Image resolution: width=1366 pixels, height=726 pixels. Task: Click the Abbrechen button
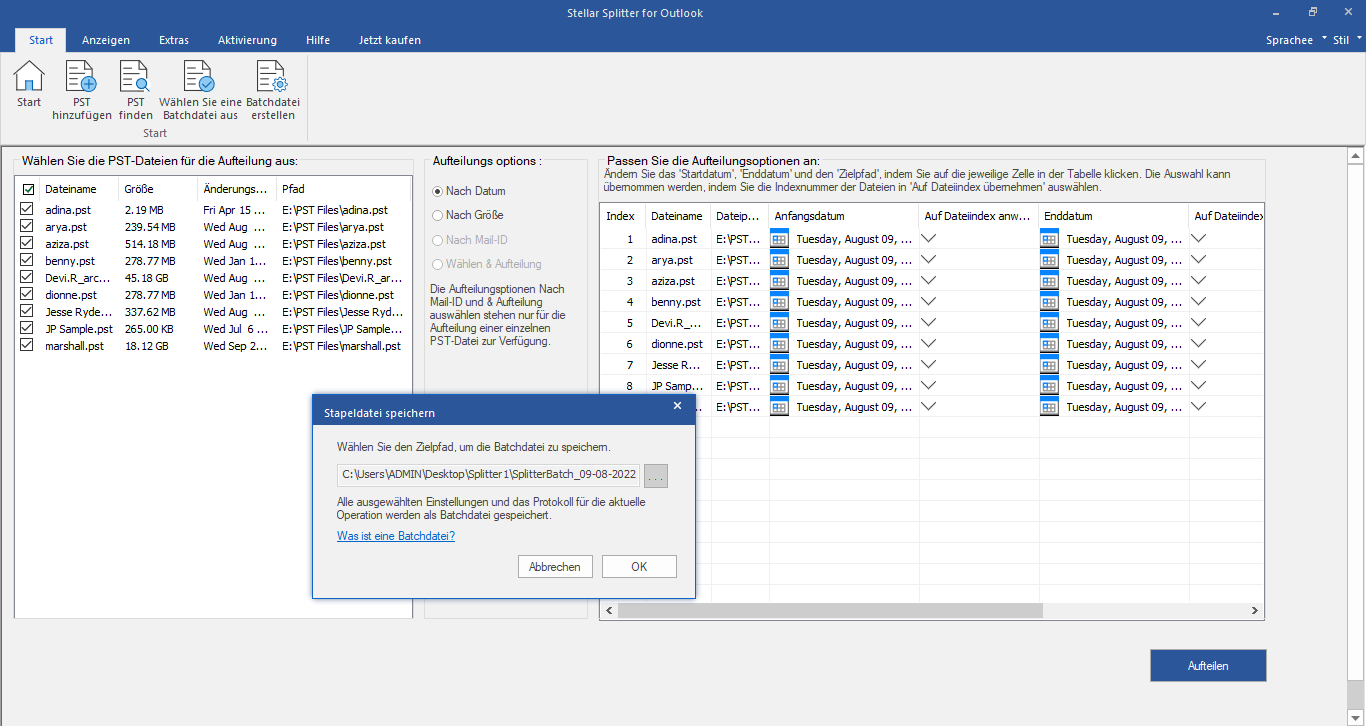point(555,567)
